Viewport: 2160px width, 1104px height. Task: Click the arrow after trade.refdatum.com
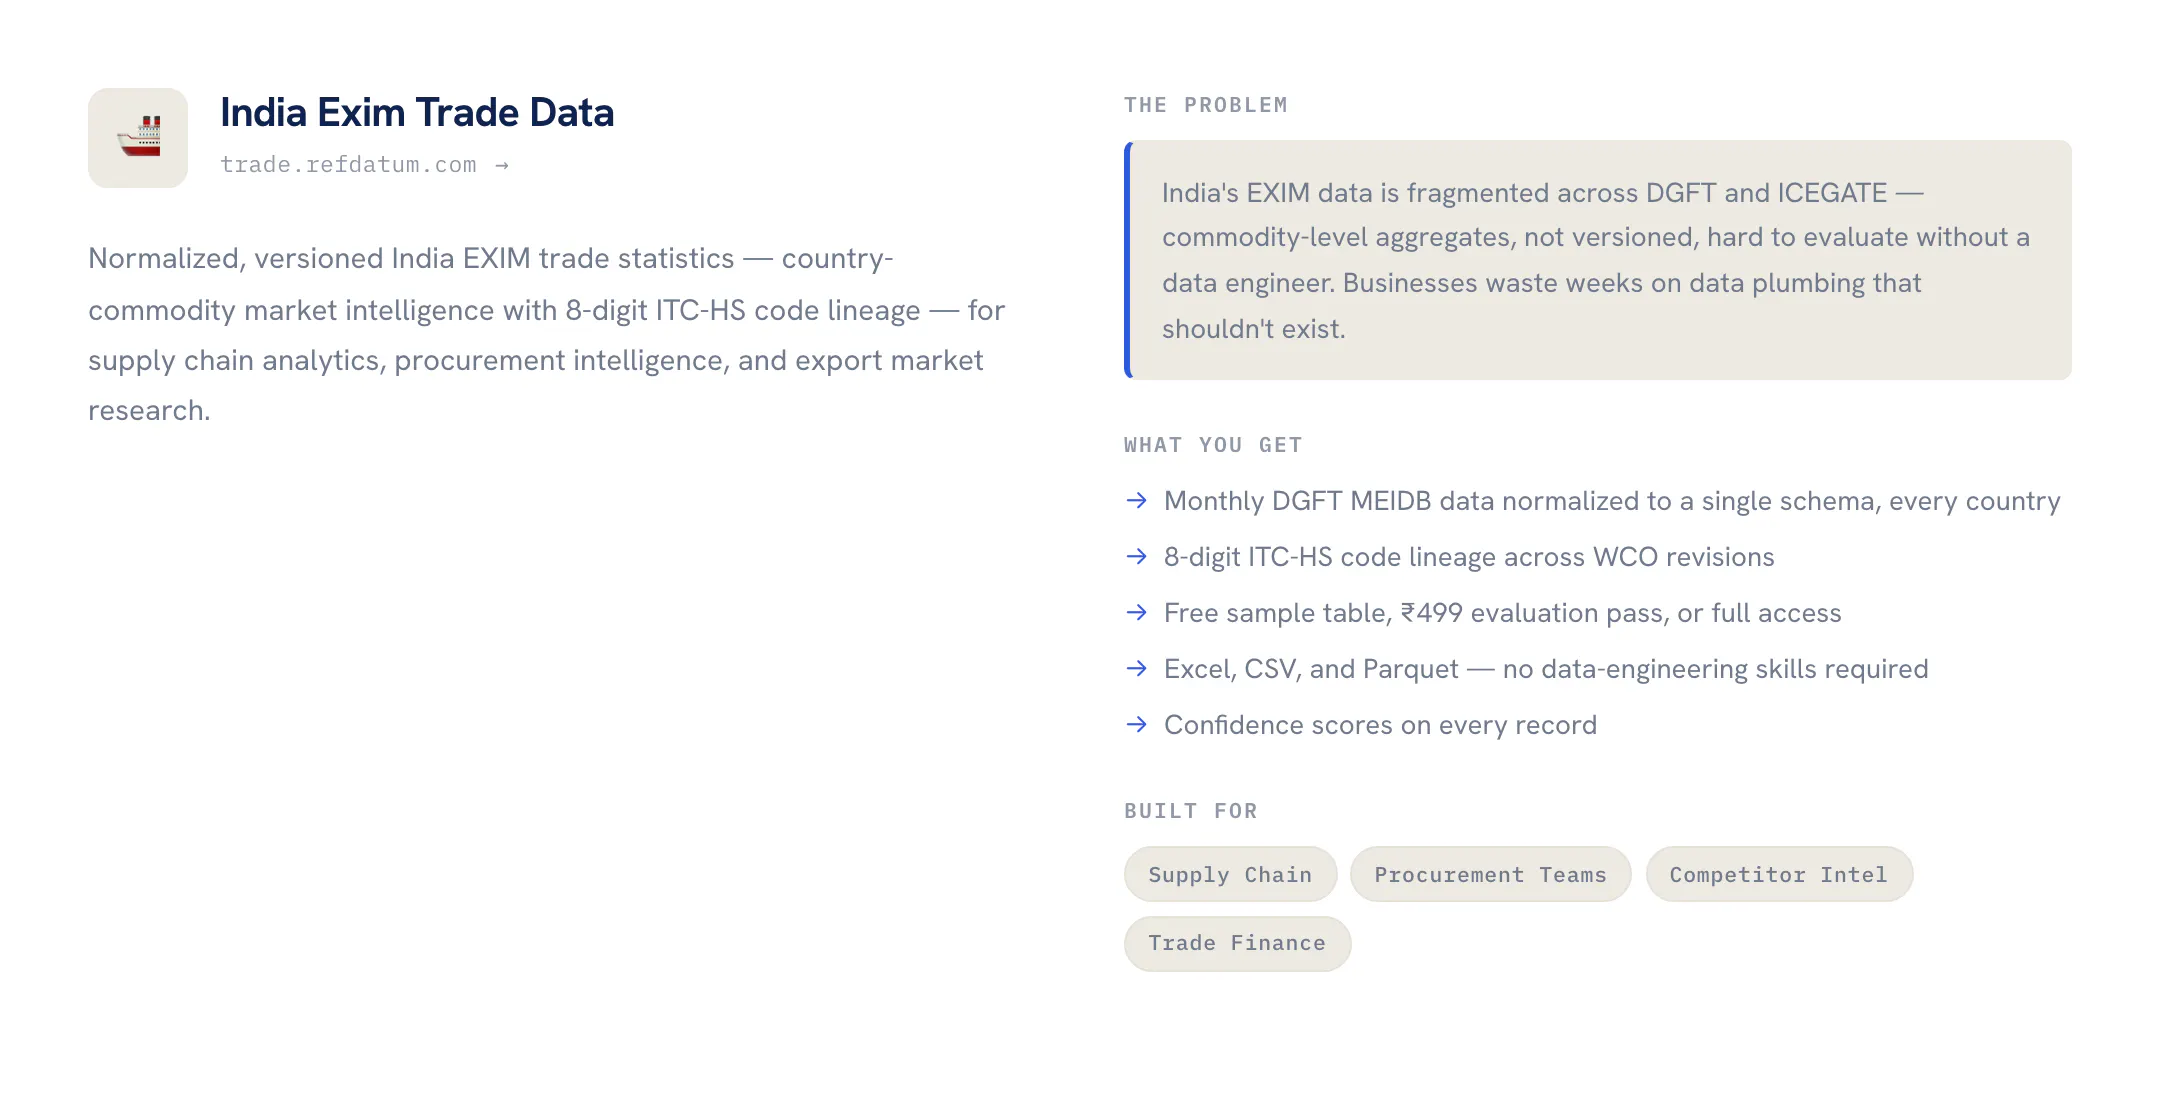pos(502,165)
